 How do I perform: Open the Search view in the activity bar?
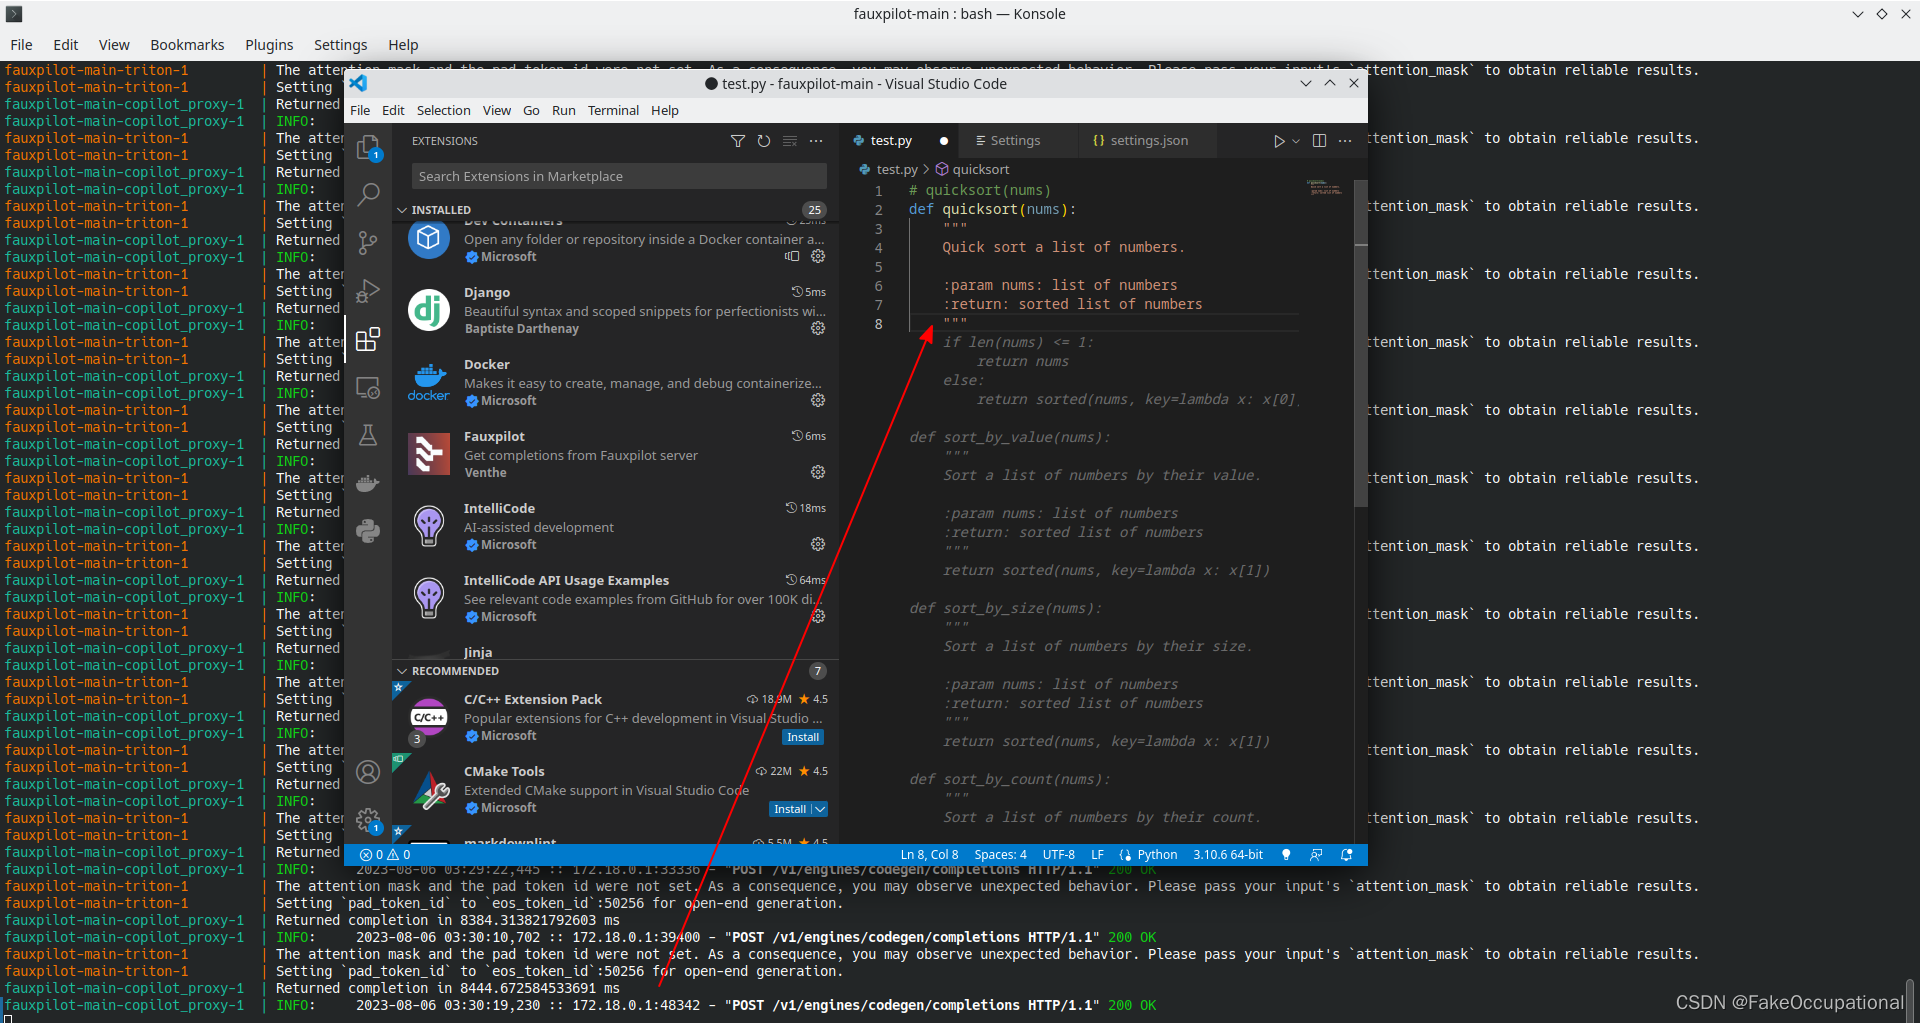pyautogui.click(x=368, y=194)
